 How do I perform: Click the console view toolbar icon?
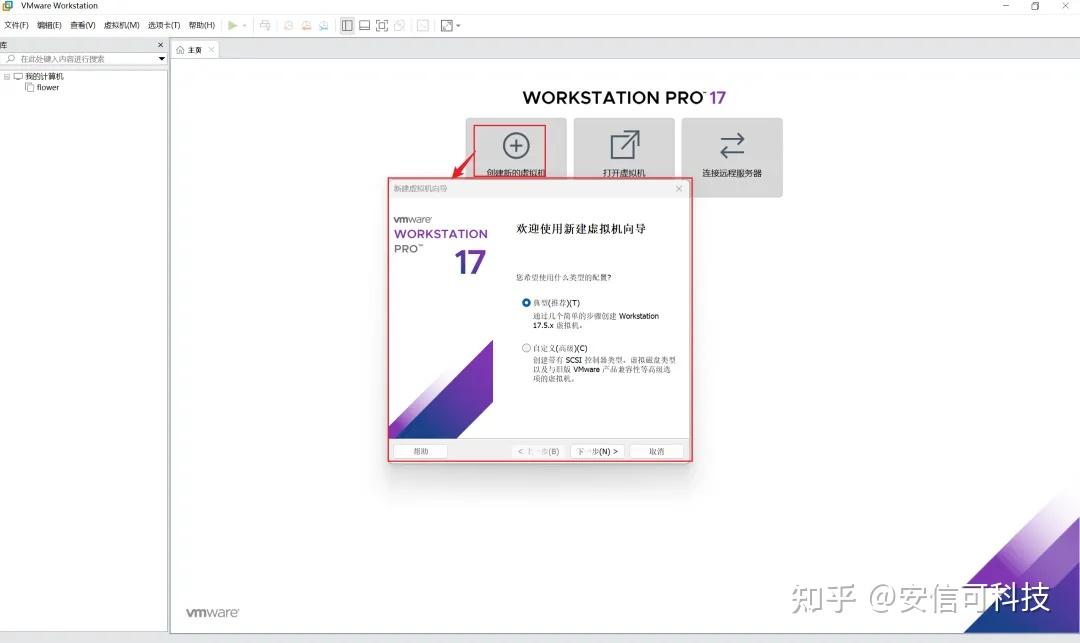tap(423, 25)
